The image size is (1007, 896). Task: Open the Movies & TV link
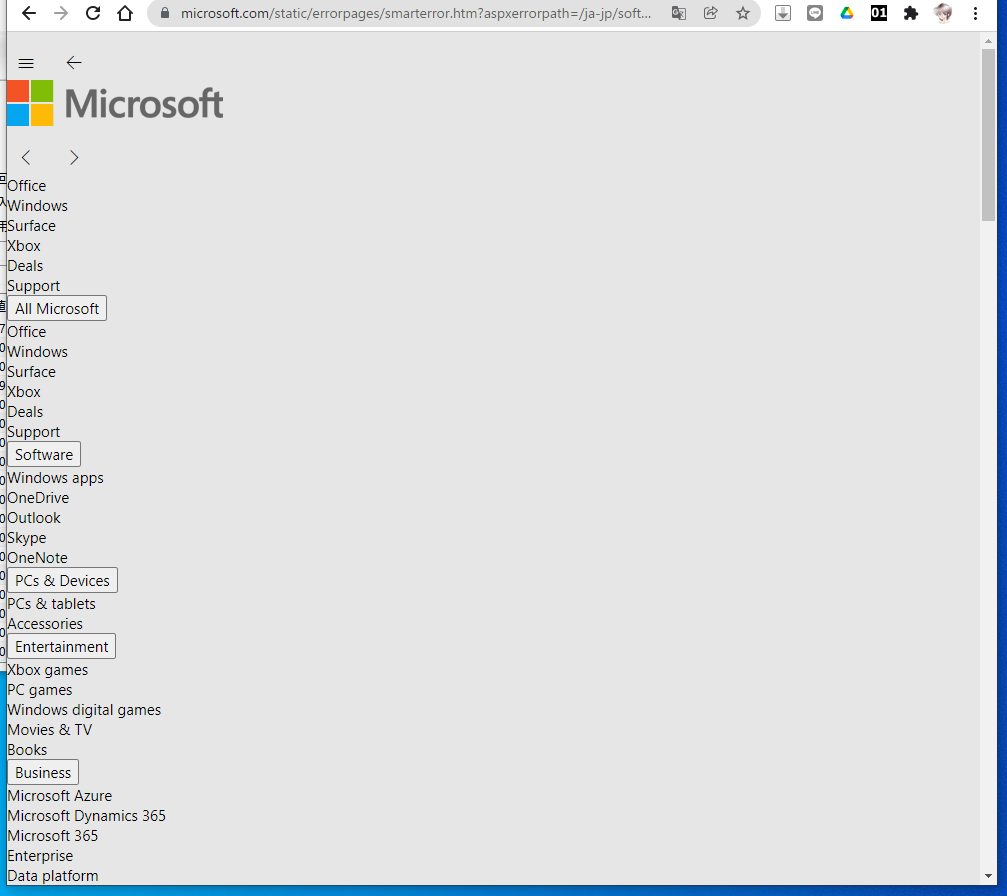[49, 730]
